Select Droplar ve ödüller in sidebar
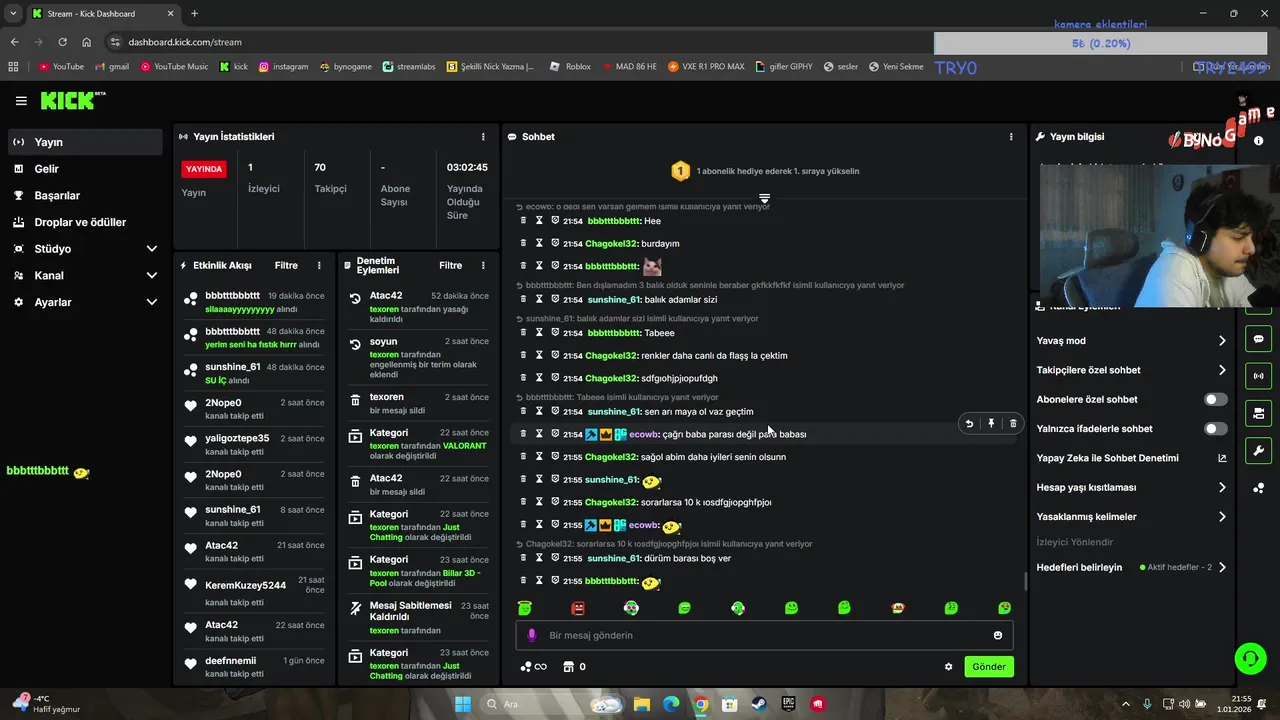 coord(85,222)
